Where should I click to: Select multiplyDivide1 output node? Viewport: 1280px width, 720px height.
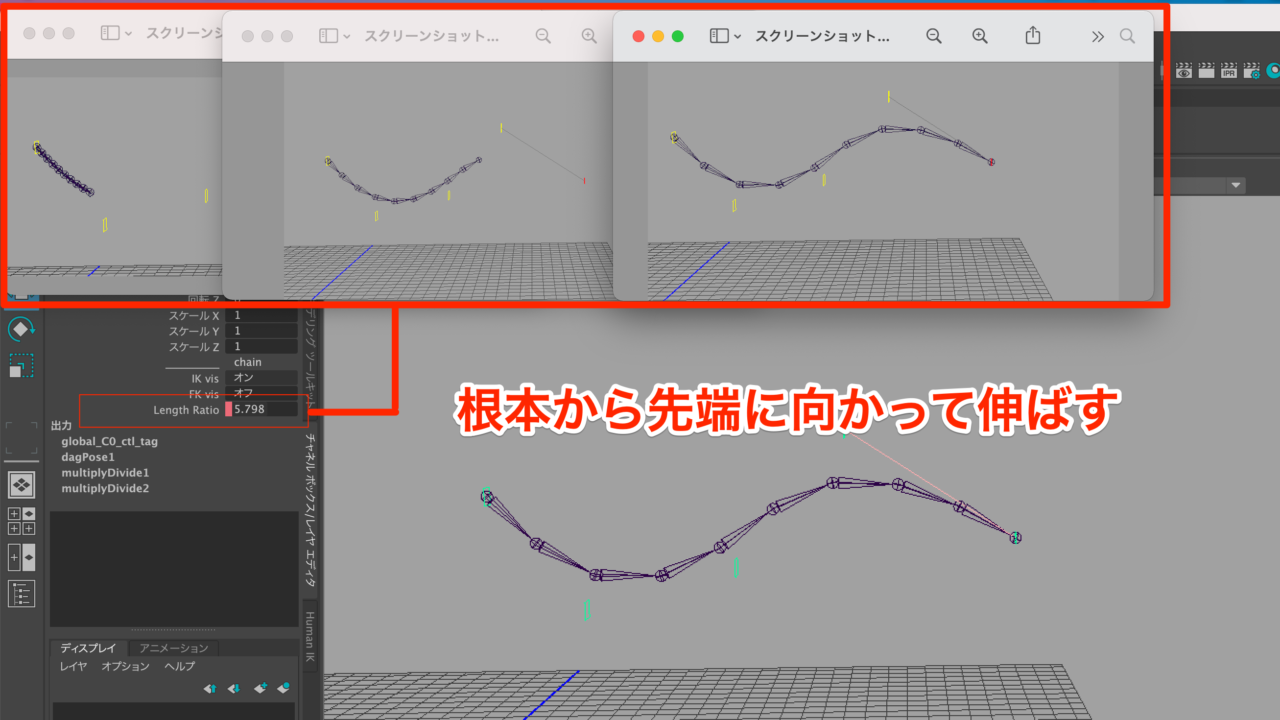point(105,472)
